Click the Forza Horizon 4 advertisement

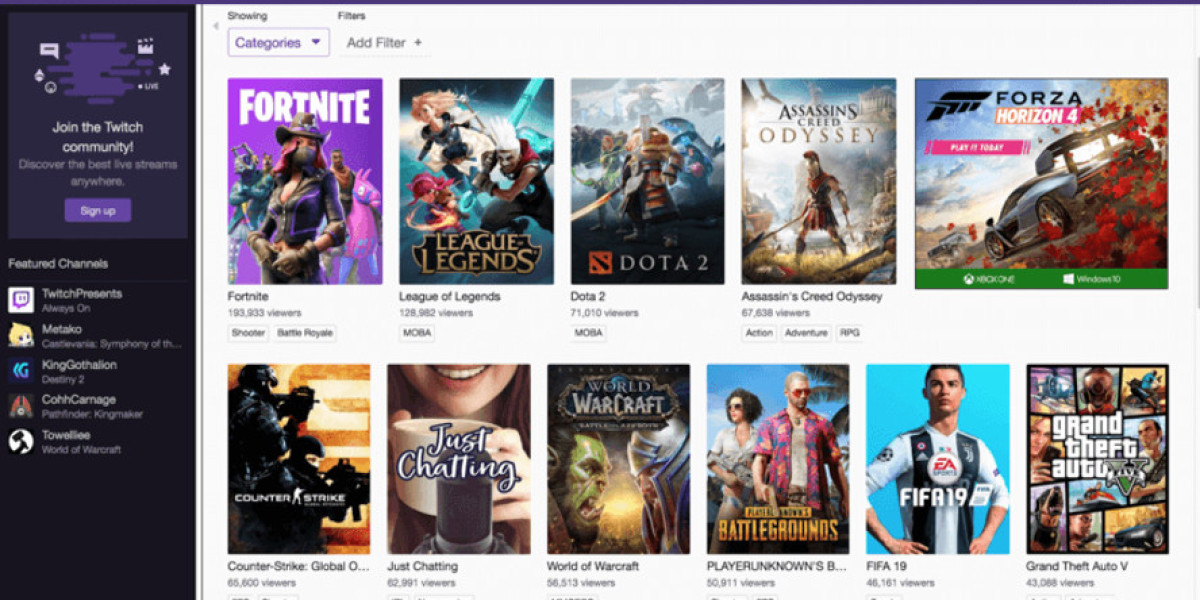coord(1041,183)
